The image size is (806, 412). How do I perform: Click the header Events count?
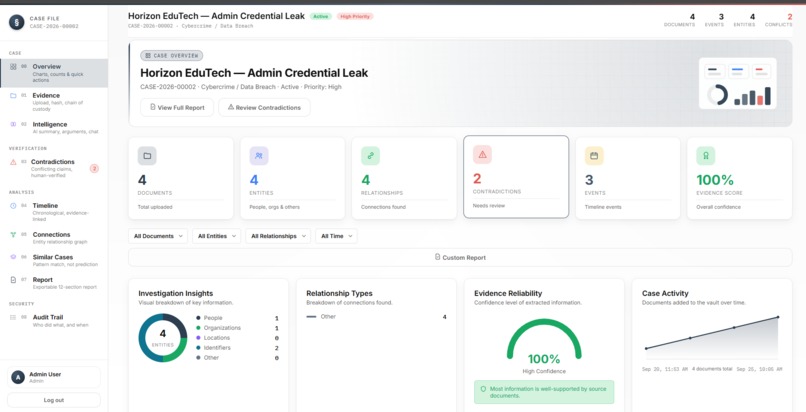click(715, 20)
